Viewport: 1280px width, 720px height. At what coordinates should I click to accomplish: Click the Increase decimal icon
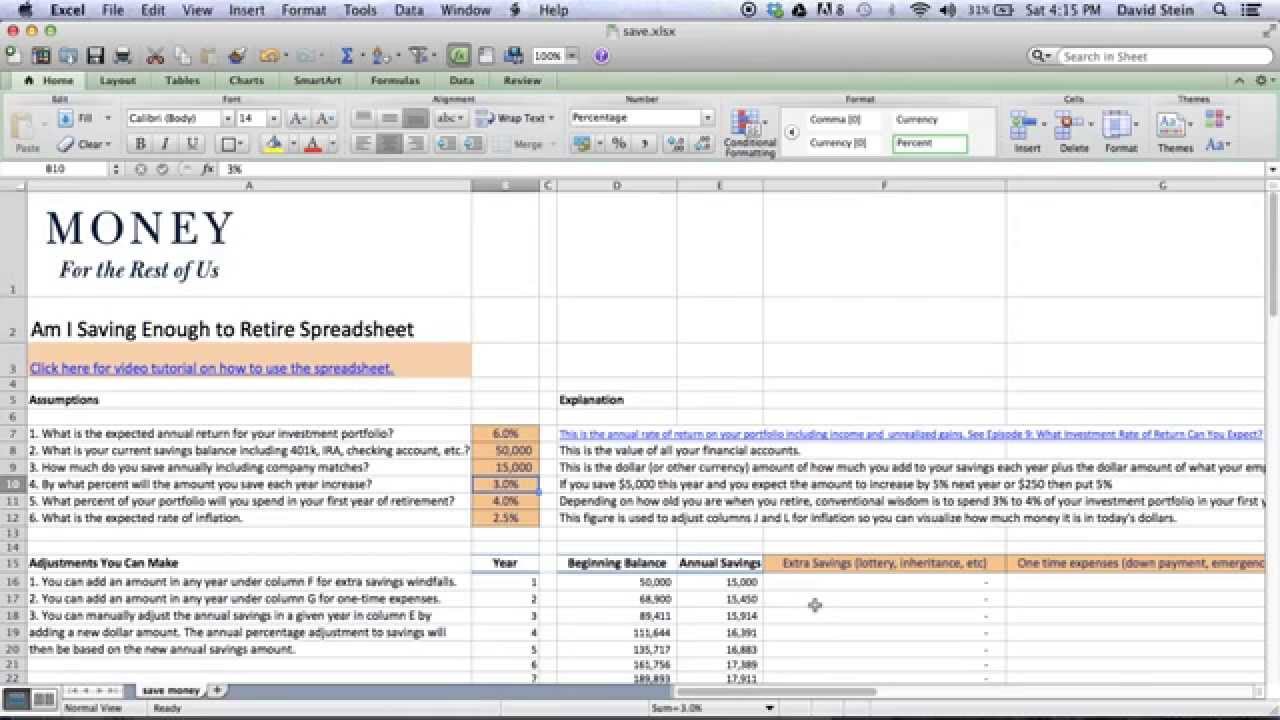677,144
